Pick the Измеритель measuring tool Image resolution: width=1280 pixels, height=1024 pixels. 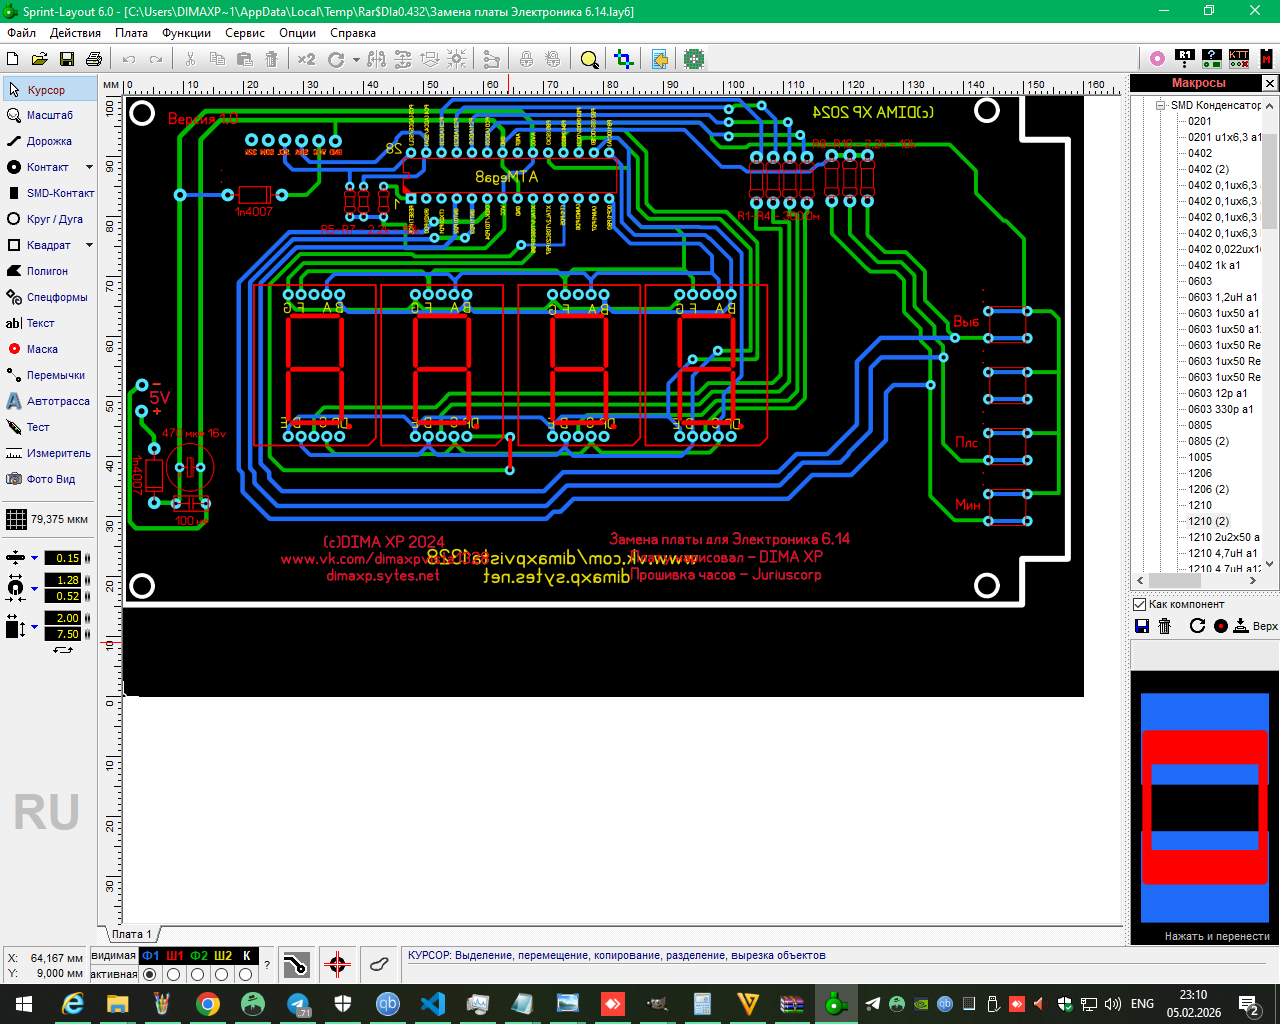pos(57,453)
